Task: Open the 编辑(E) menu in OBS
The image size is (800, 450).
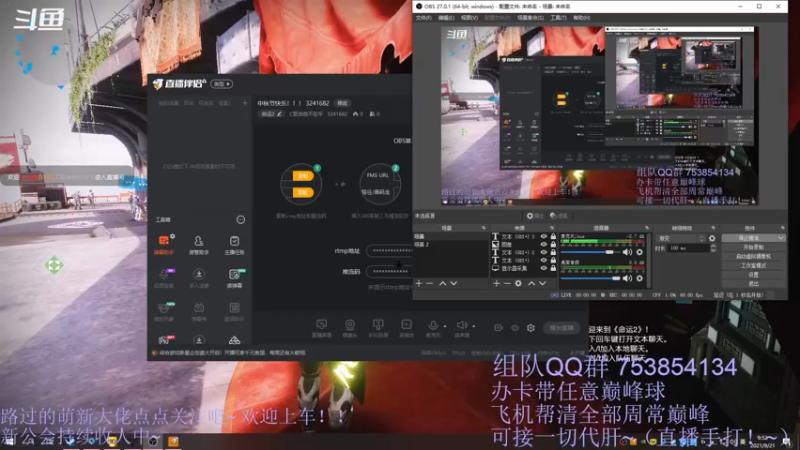Action: (x=446, y=17)
